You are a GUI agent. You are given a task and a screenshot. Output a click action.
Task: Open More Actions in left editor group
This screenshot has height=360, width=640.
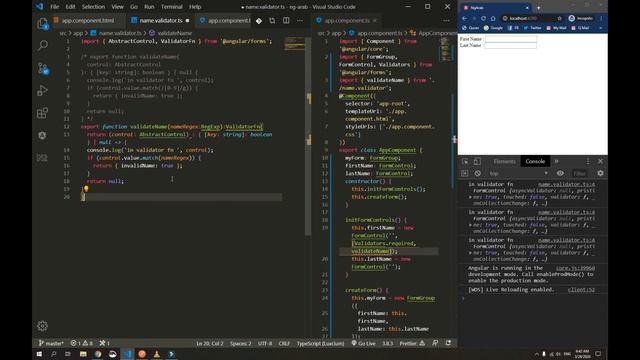coord(300,20)
